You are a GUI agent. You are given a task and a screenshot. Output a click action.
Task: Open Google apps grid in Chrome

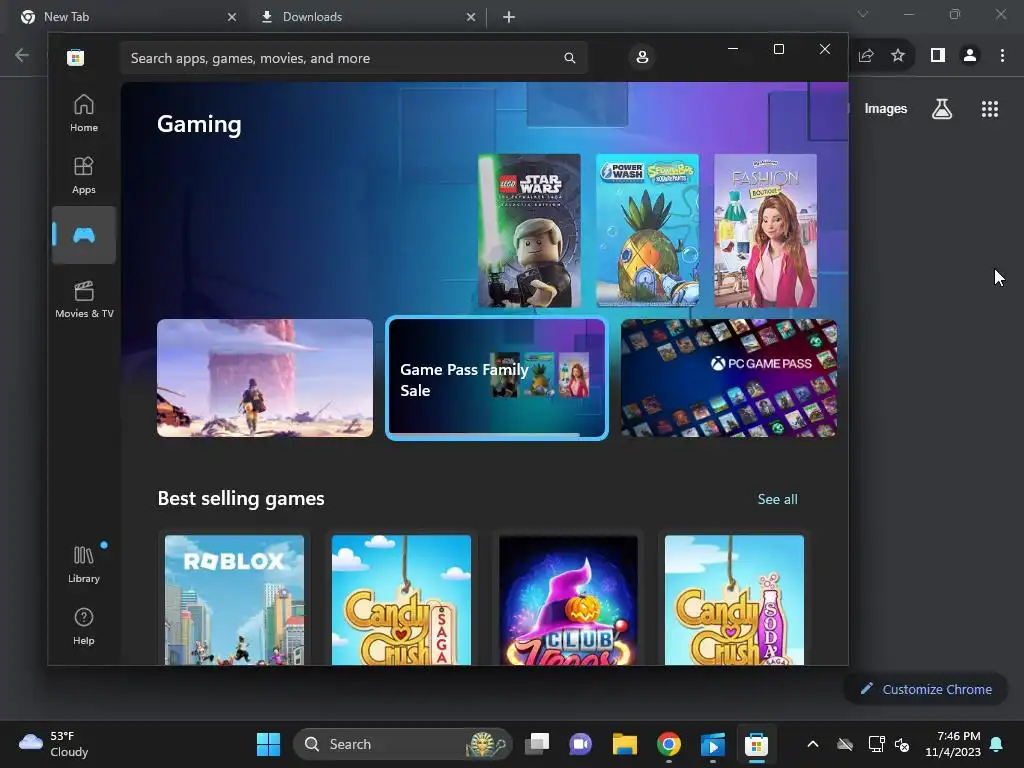click(990, 109)
